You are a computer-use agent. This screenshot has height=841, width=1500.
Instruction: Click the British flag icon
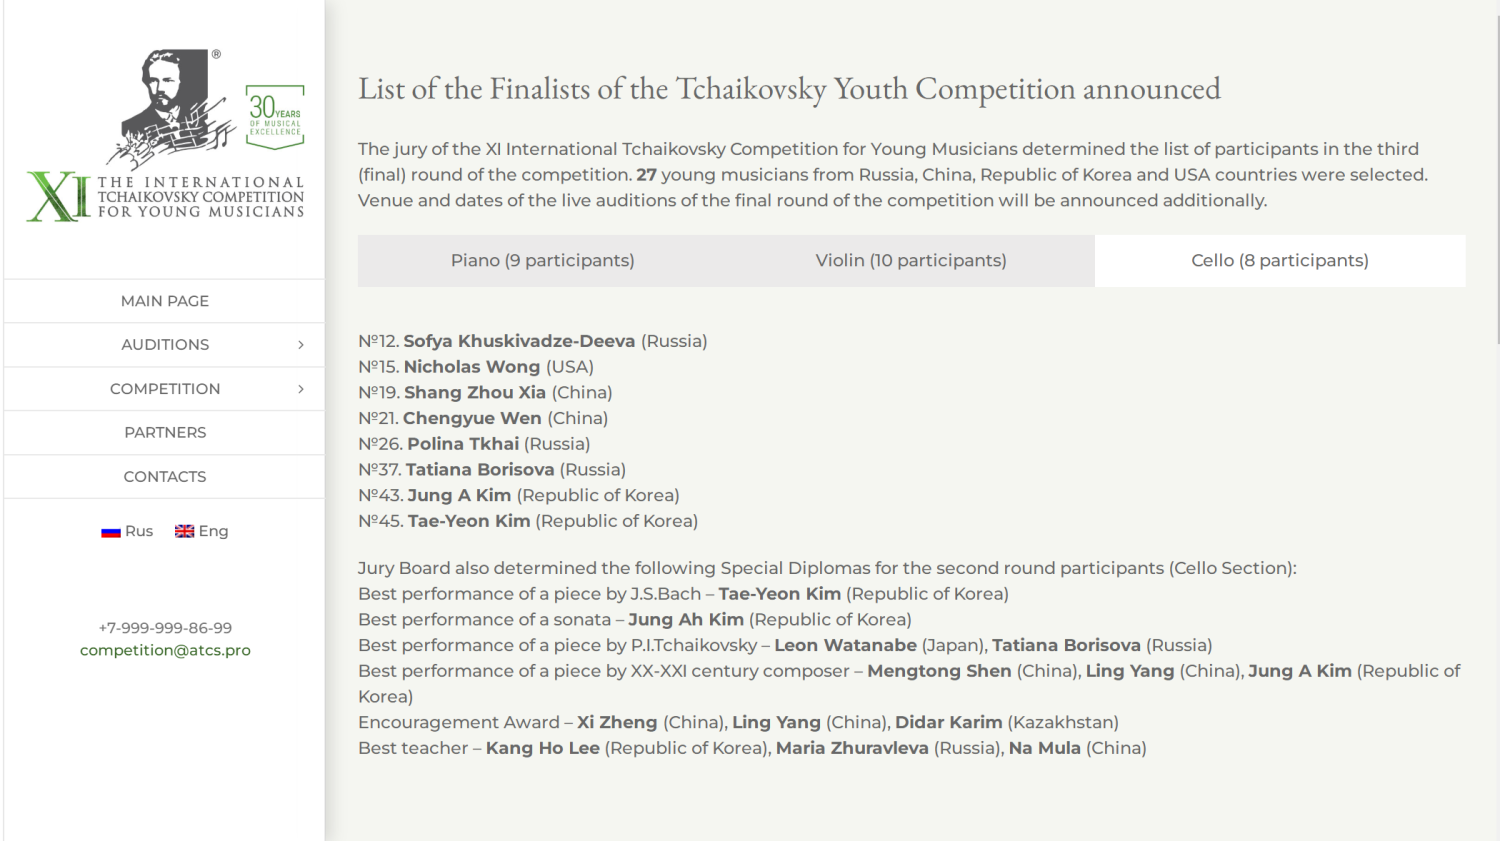pyautogui.click(x=184, y=531)
